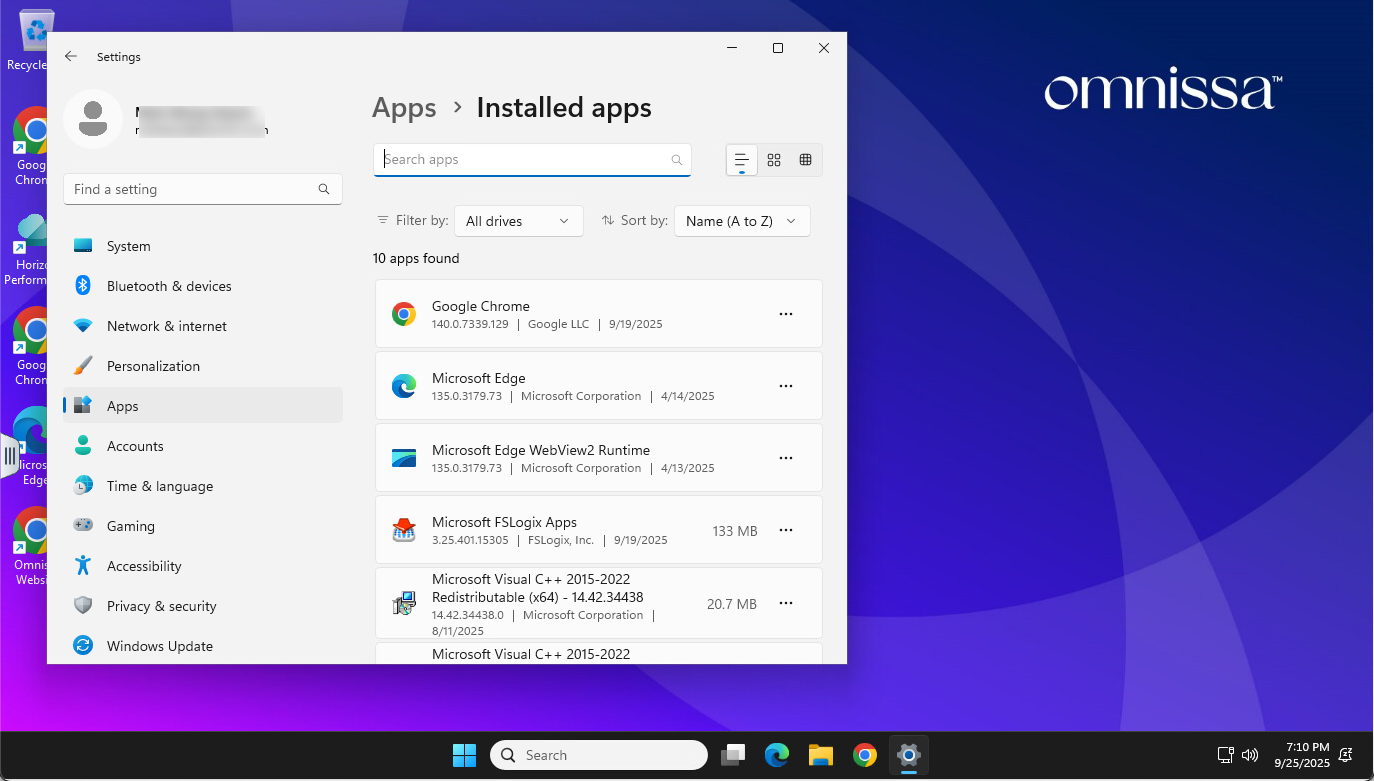The height and width of the screenshot is (781, 1374).
Task: Open more options for Microsoft FSLogix Apps
Action: click(786, 530)
